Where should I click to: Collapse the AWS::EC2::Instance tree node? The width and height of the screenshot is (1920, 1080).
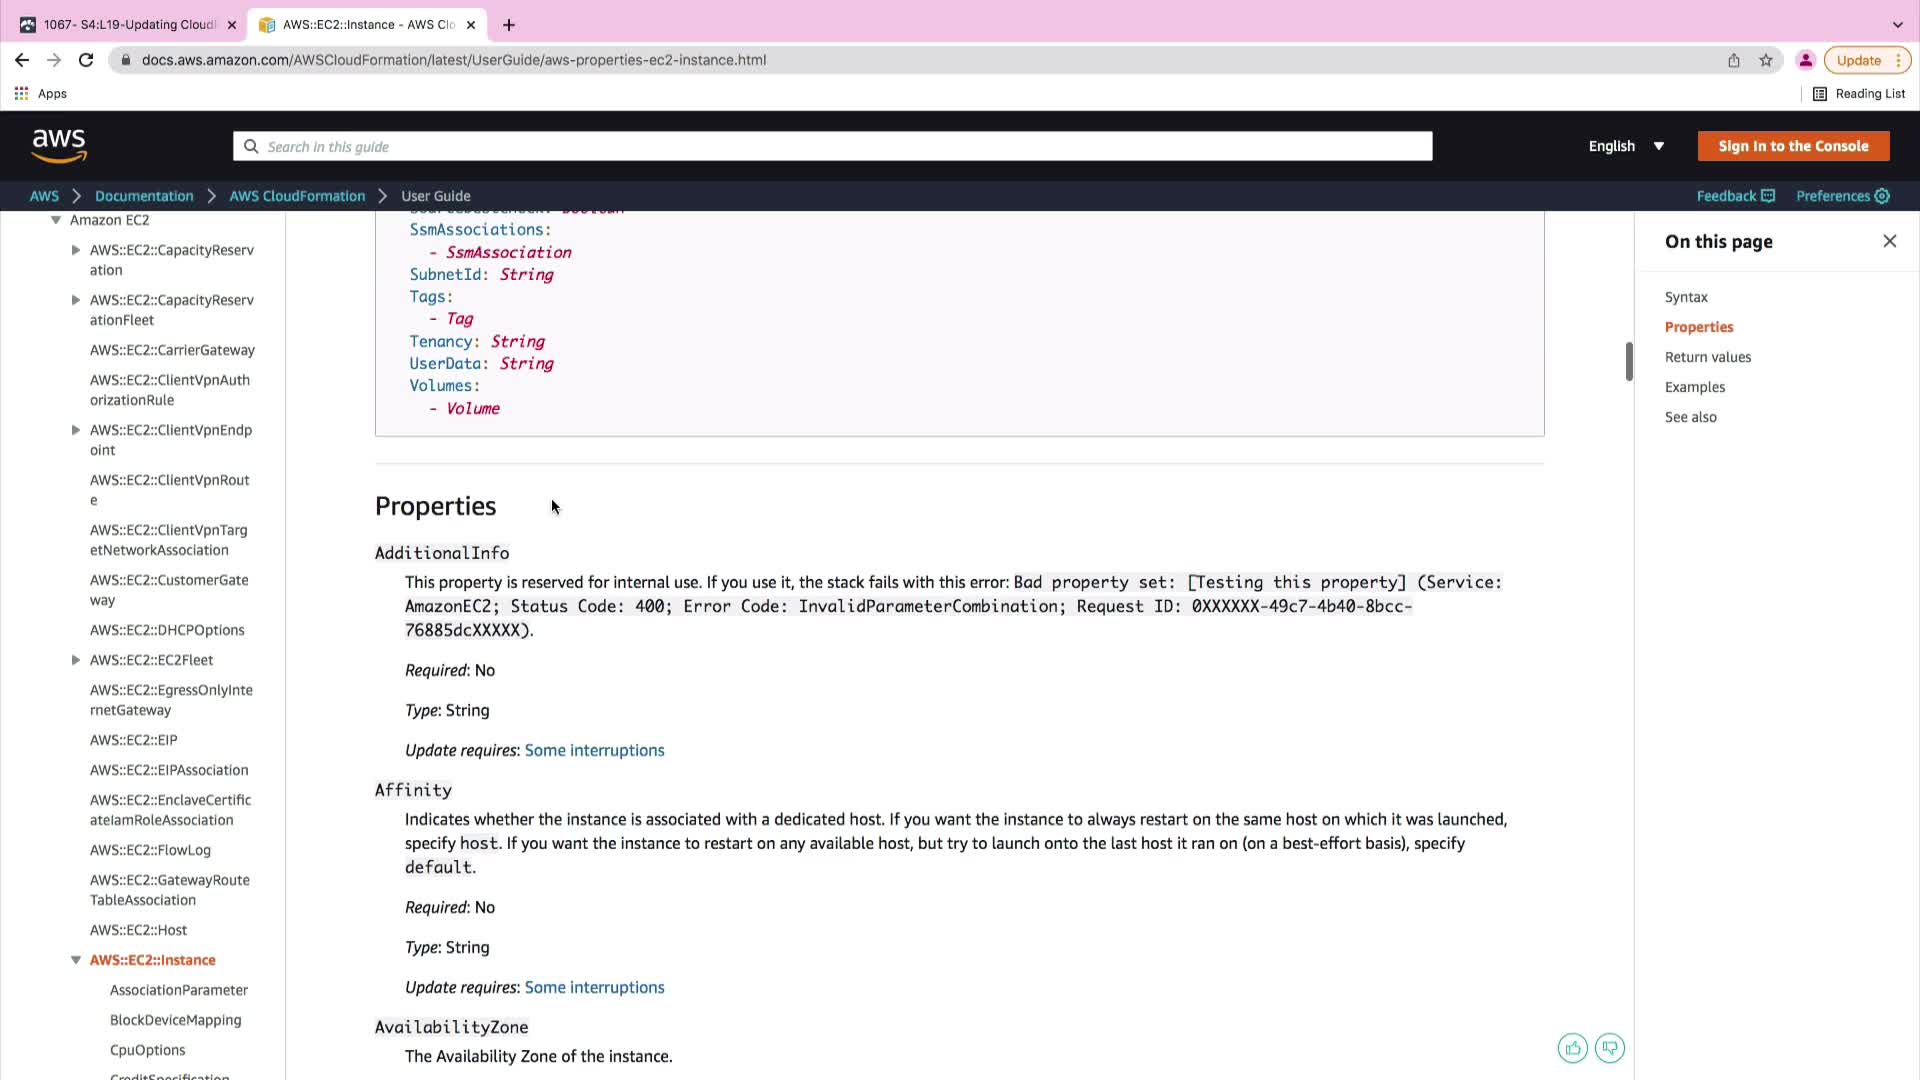click(75, 960)
